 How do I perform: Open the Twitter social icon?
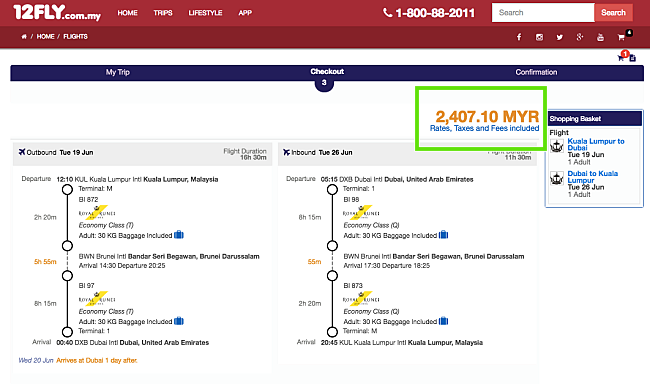[x=560, y=37]
